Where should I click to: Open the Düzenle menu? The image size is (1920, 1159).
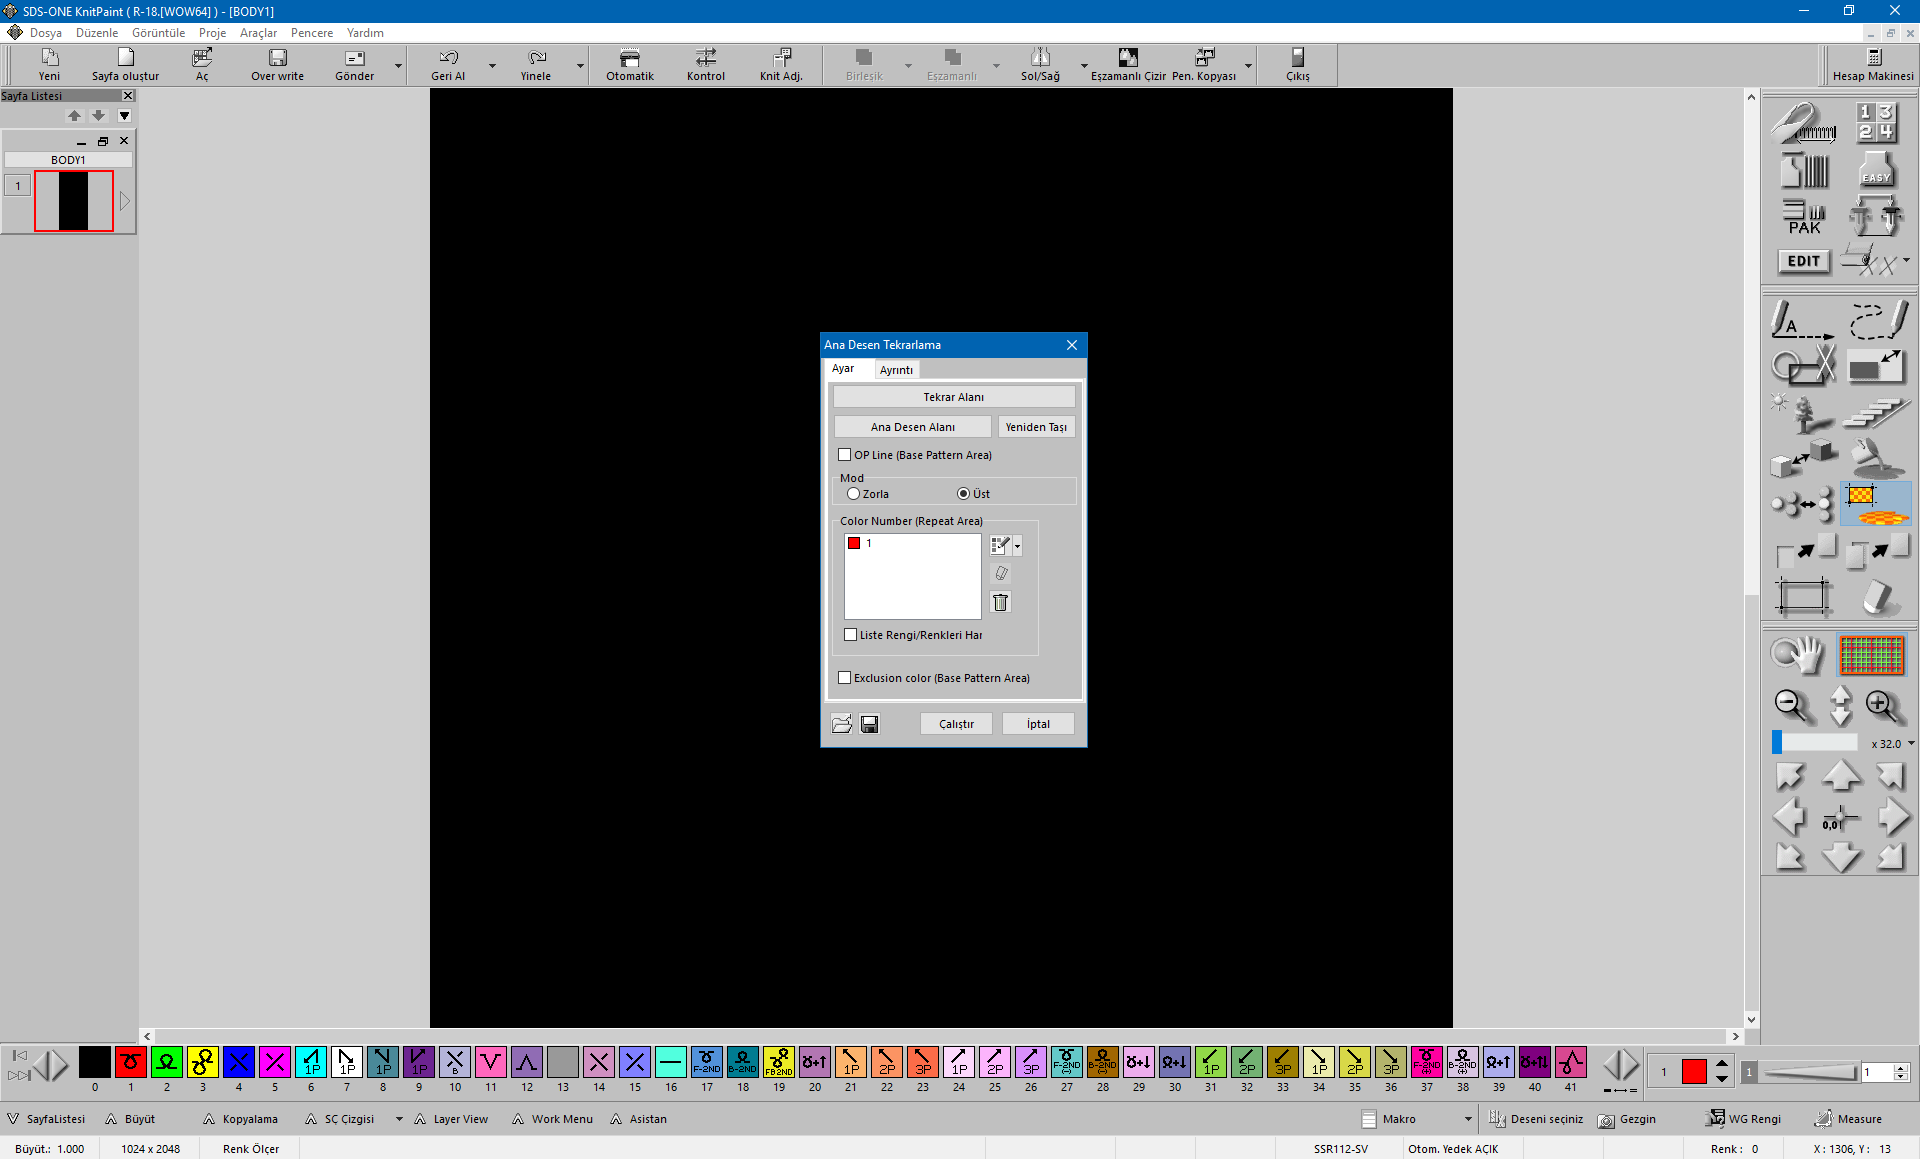(x=97, y=33)
